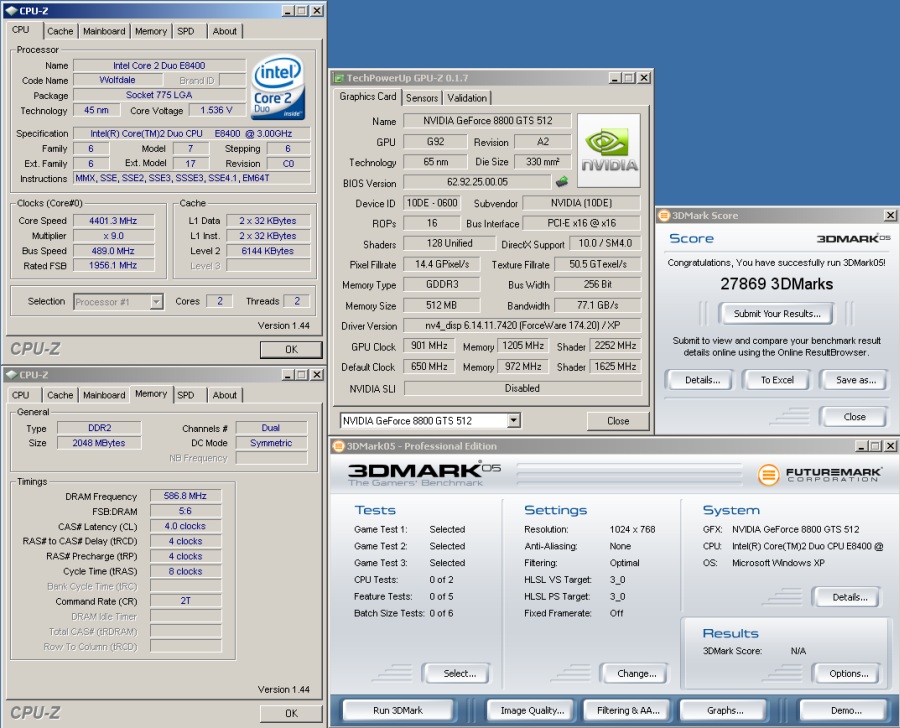Viewport: 900px width, 728px height.
Task: Click Change button under Settings
Action: point(636,673)
